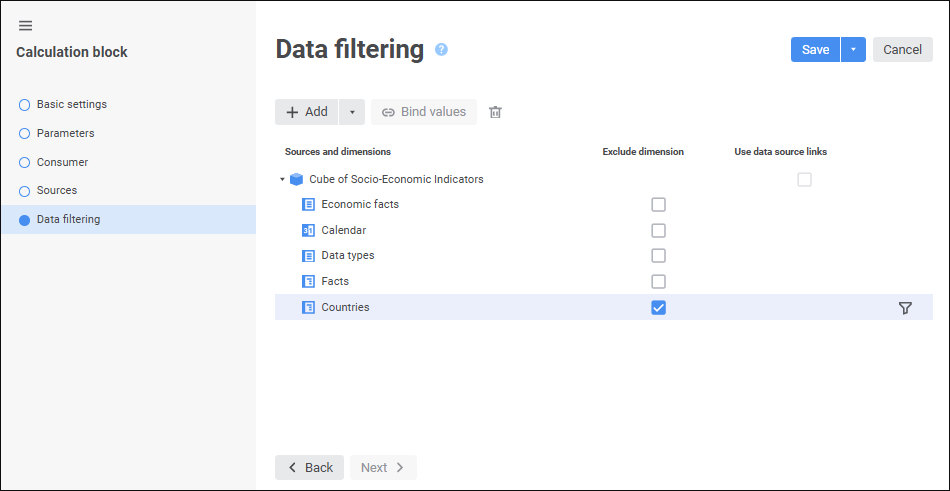Viewport: 950px width, 491px height.
Task: Click the Facts dimension icon
Action: coord(308,282)
